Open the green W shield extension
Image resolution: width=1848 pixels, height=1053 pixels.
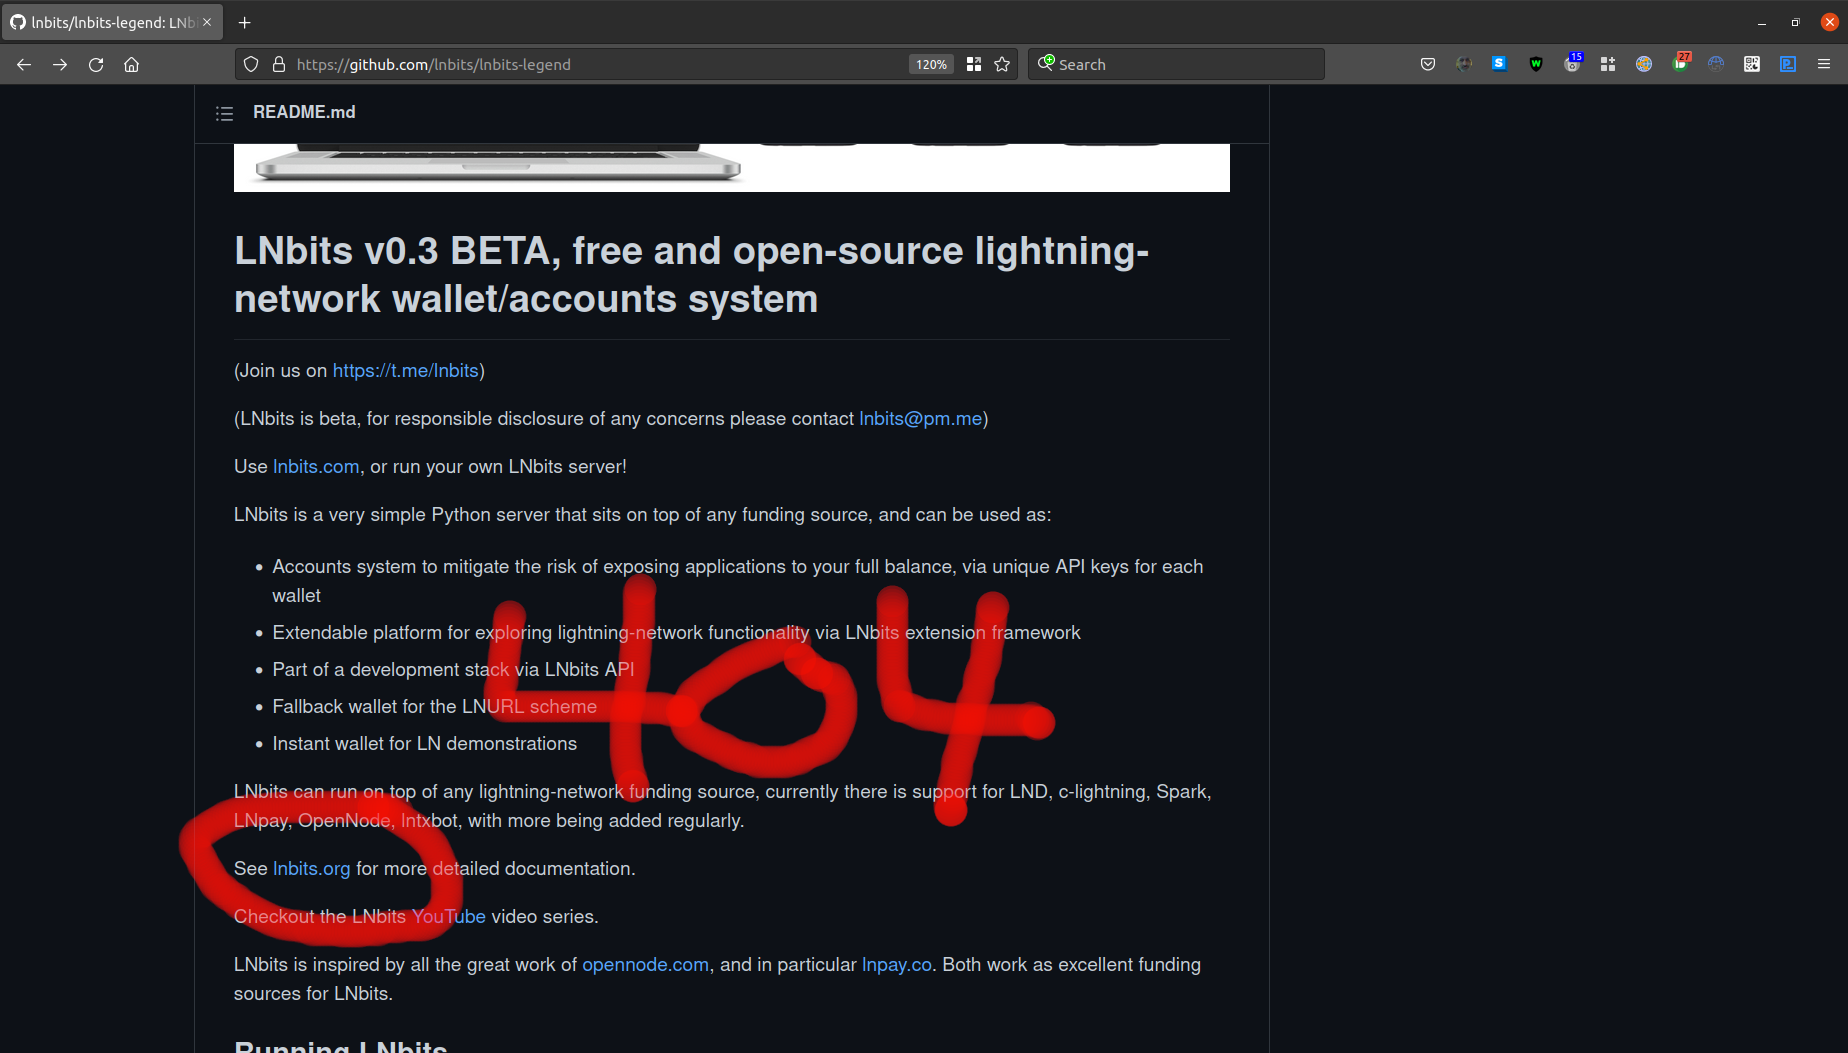click(x=1536, y=64)
